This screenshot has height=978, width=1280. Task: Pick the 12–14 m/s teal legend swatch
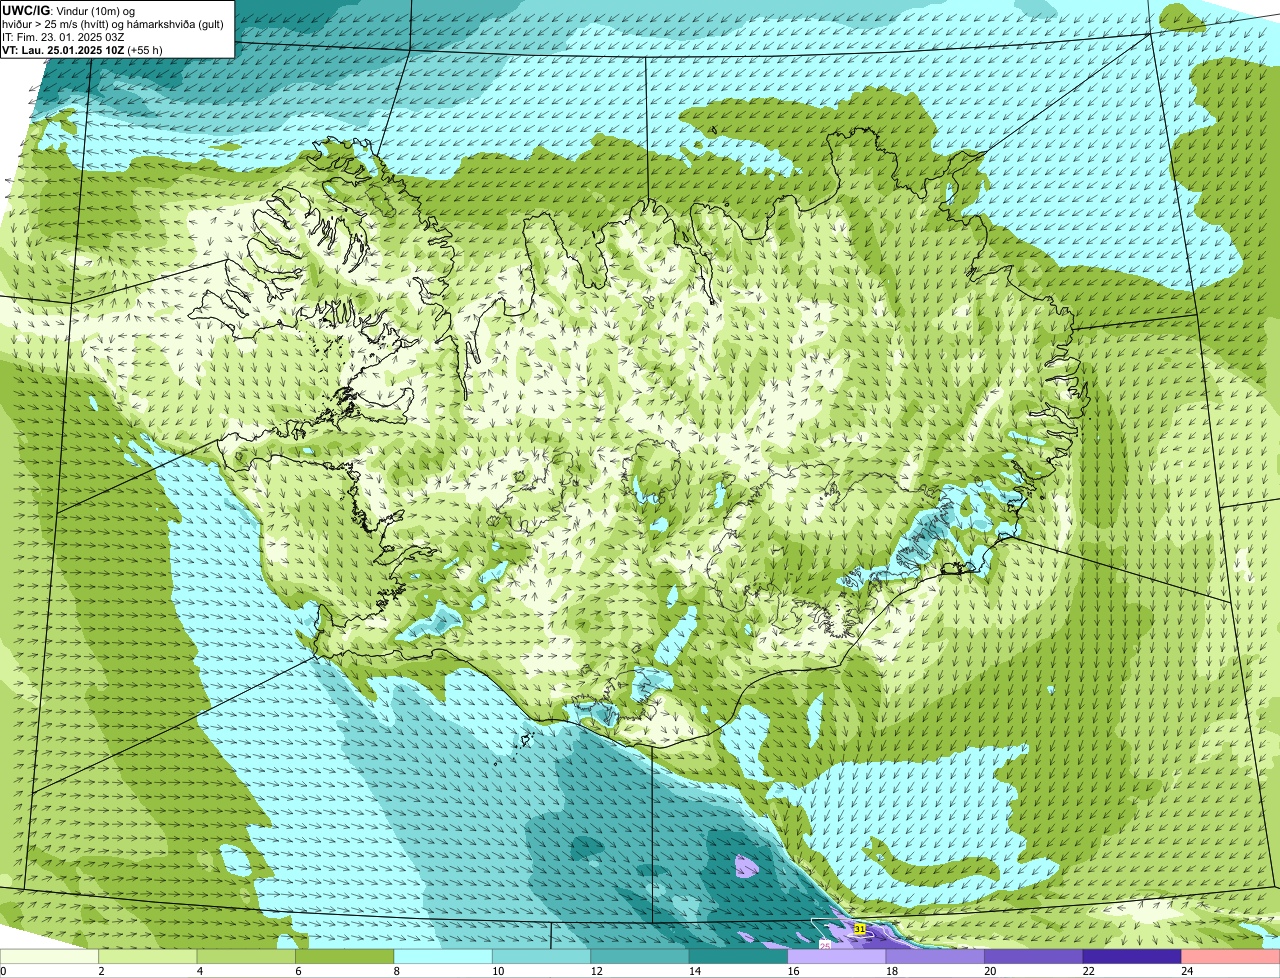(x=641, y=956)
